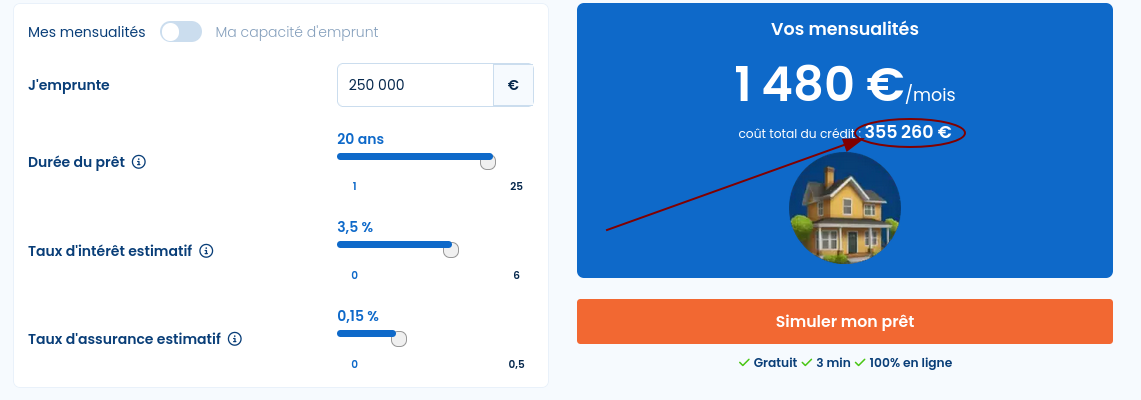Switch to Ma capacité d'emprunt
Image resolution: width=1141 pixels, height=400 pixels.
click(297, 32)
